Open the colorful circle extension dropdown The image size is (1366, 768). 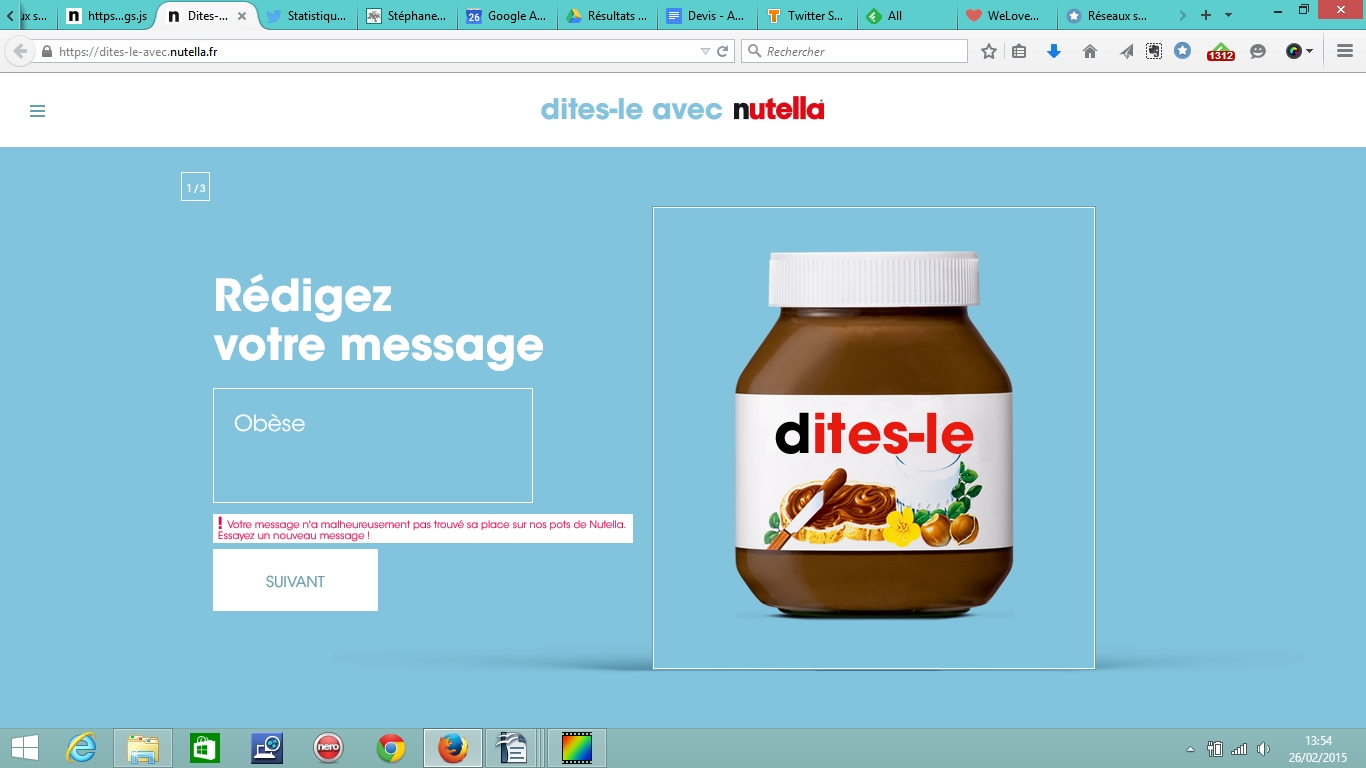[1299, 51]
